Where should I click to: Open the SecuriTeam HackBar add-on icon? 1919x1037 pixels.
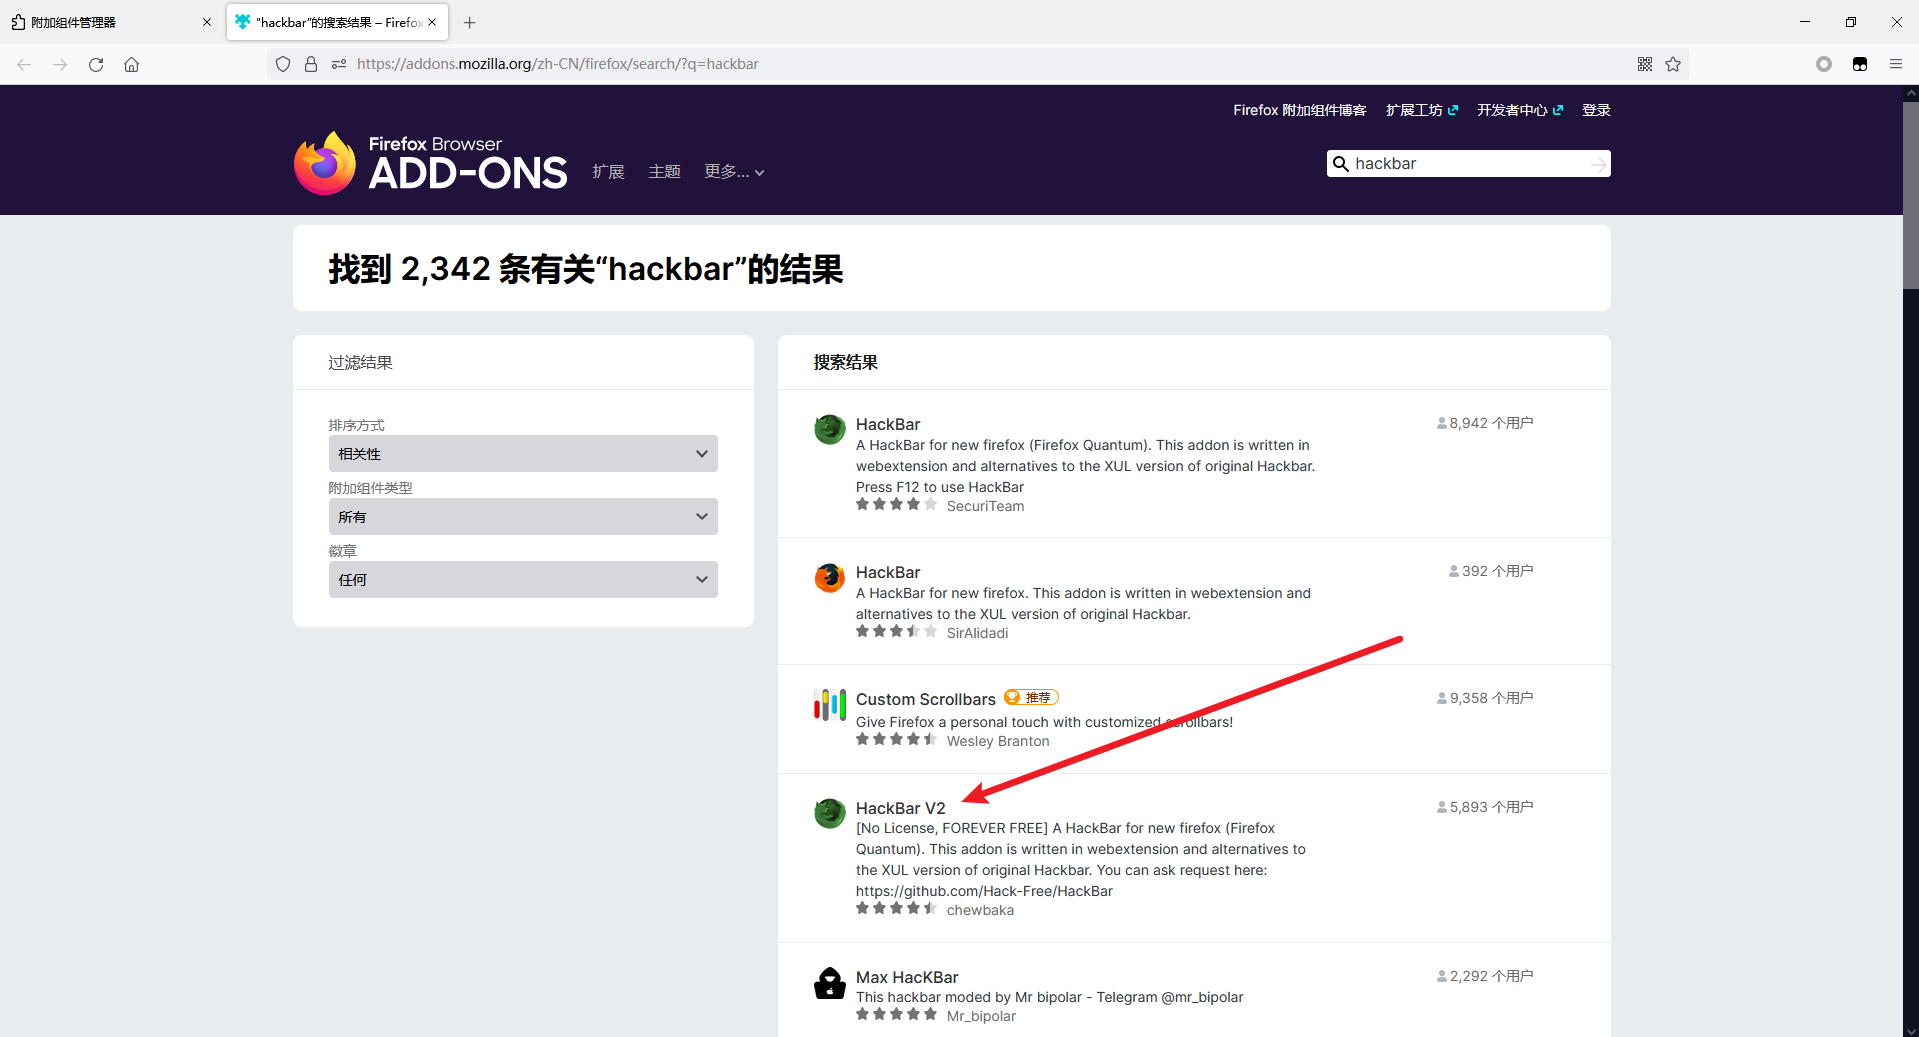click(830, 429)
